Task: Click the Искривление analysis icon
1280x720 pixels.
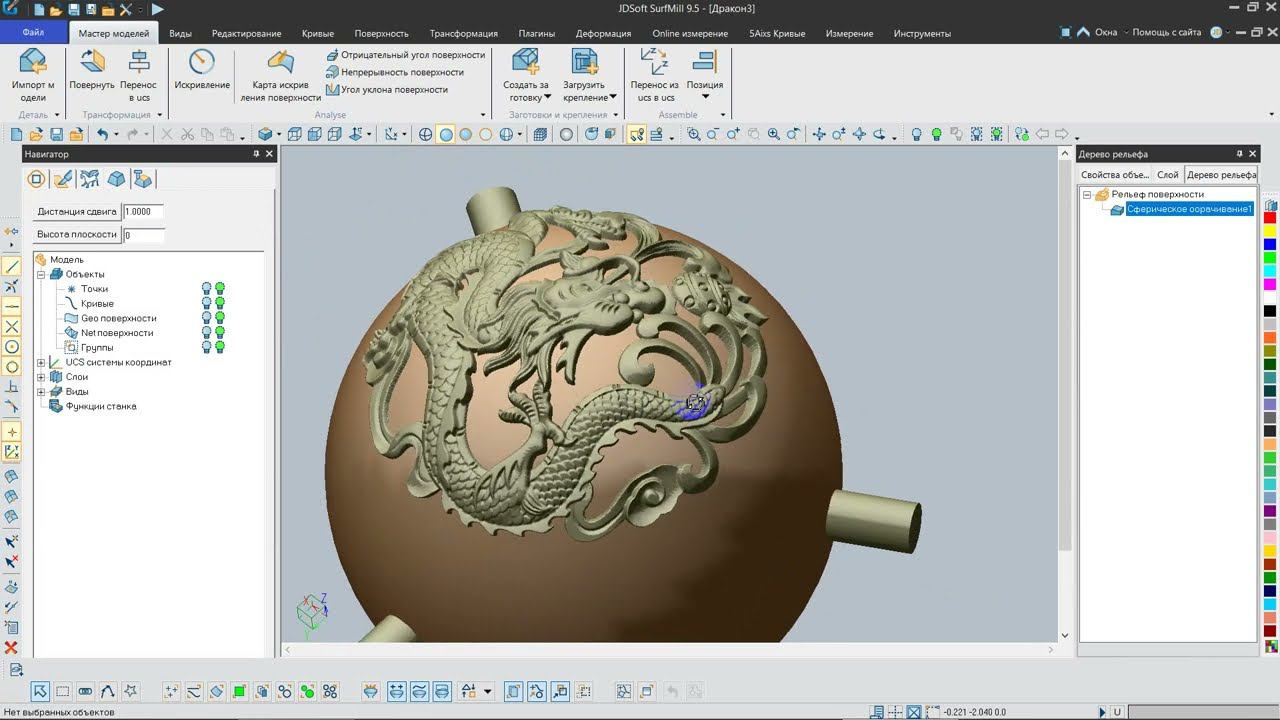Action: point(202,63)
